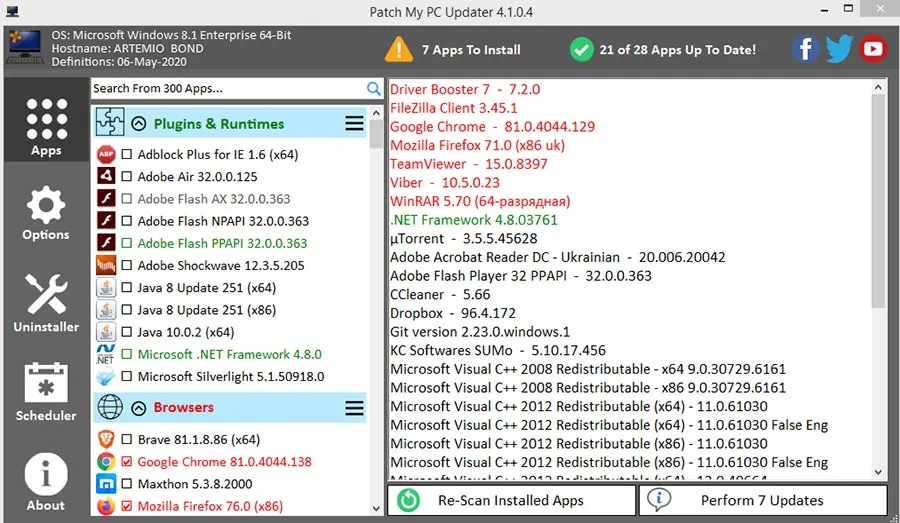Click the Plugins & Runtimes puzzle icon

(x=110, y=122)
